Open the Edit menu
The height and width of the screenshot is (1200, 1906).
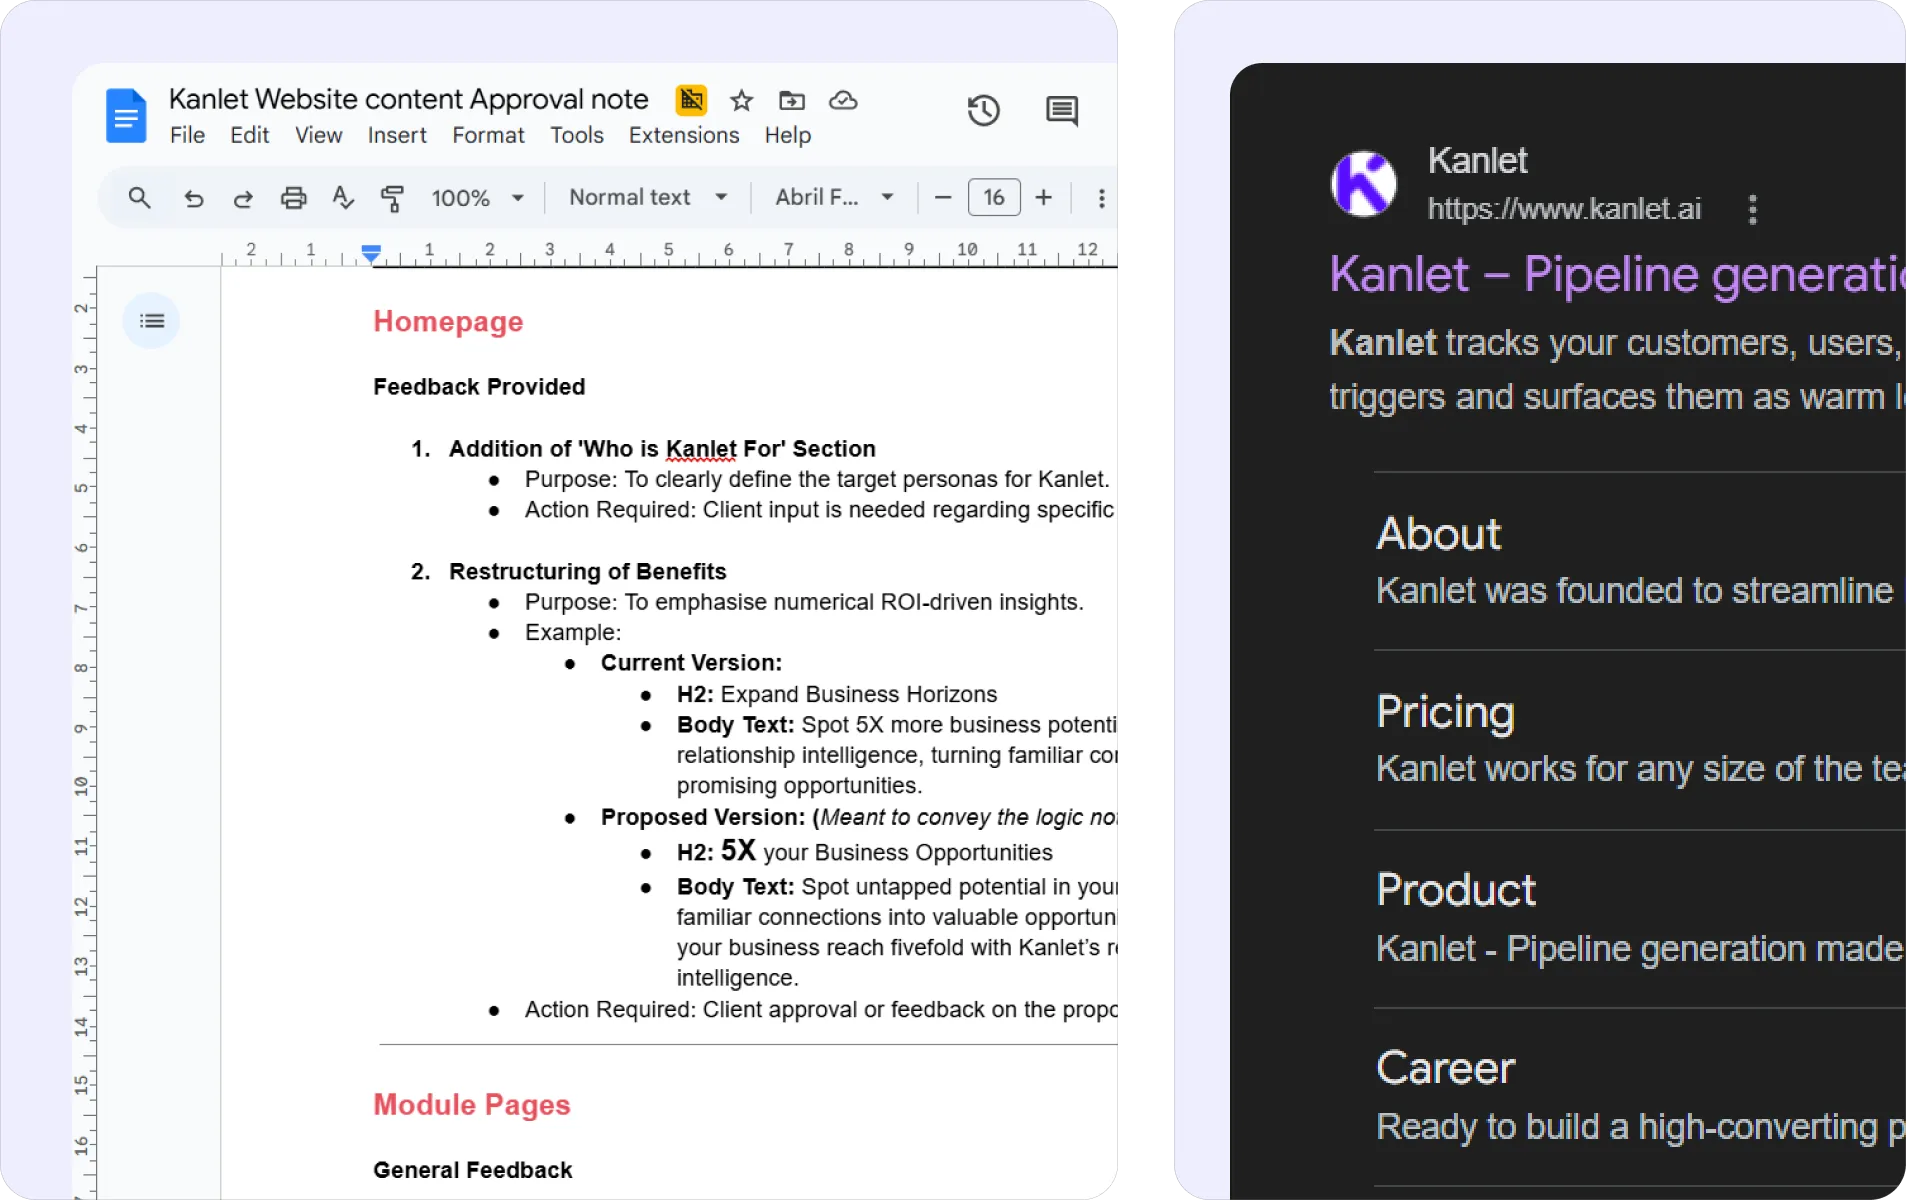pyautogui.click(x=249, y=135)
